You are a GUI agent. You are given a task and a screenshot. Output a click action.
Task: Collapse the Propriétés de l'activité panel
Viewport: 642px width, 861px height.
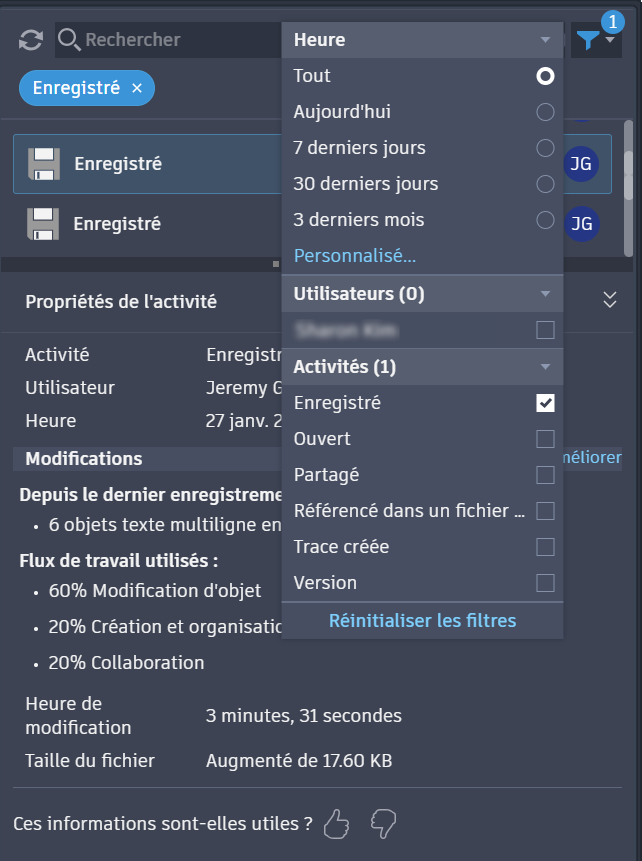610,300
